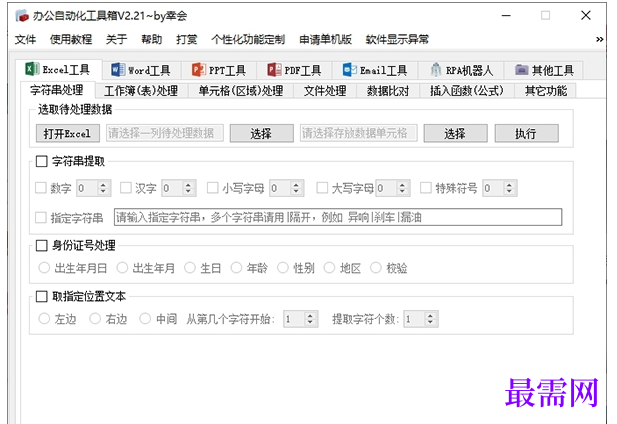Close the toolbox window
This screenshot has height=424, width=617.
coord(586,15)
